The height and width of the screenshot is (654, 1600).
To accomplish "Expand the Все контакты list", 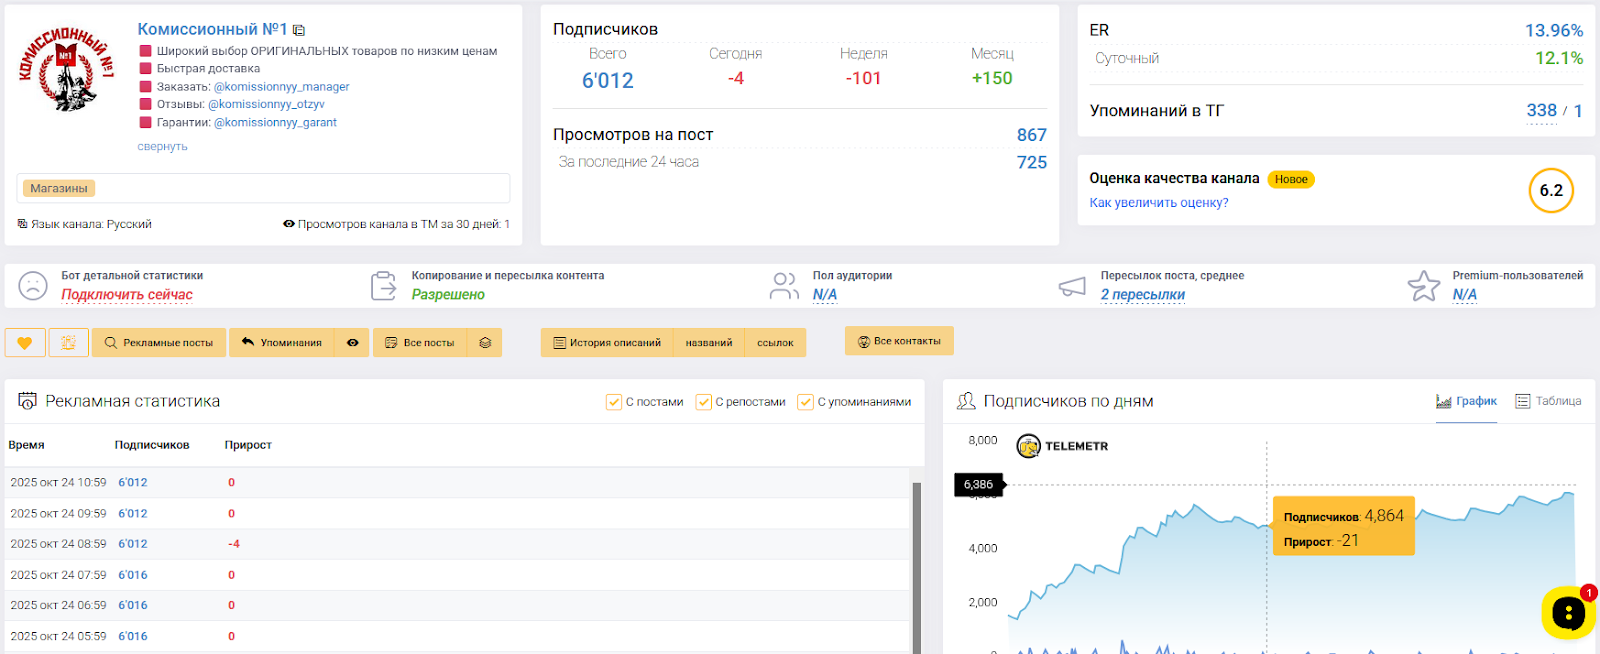I will click(899, 341).
